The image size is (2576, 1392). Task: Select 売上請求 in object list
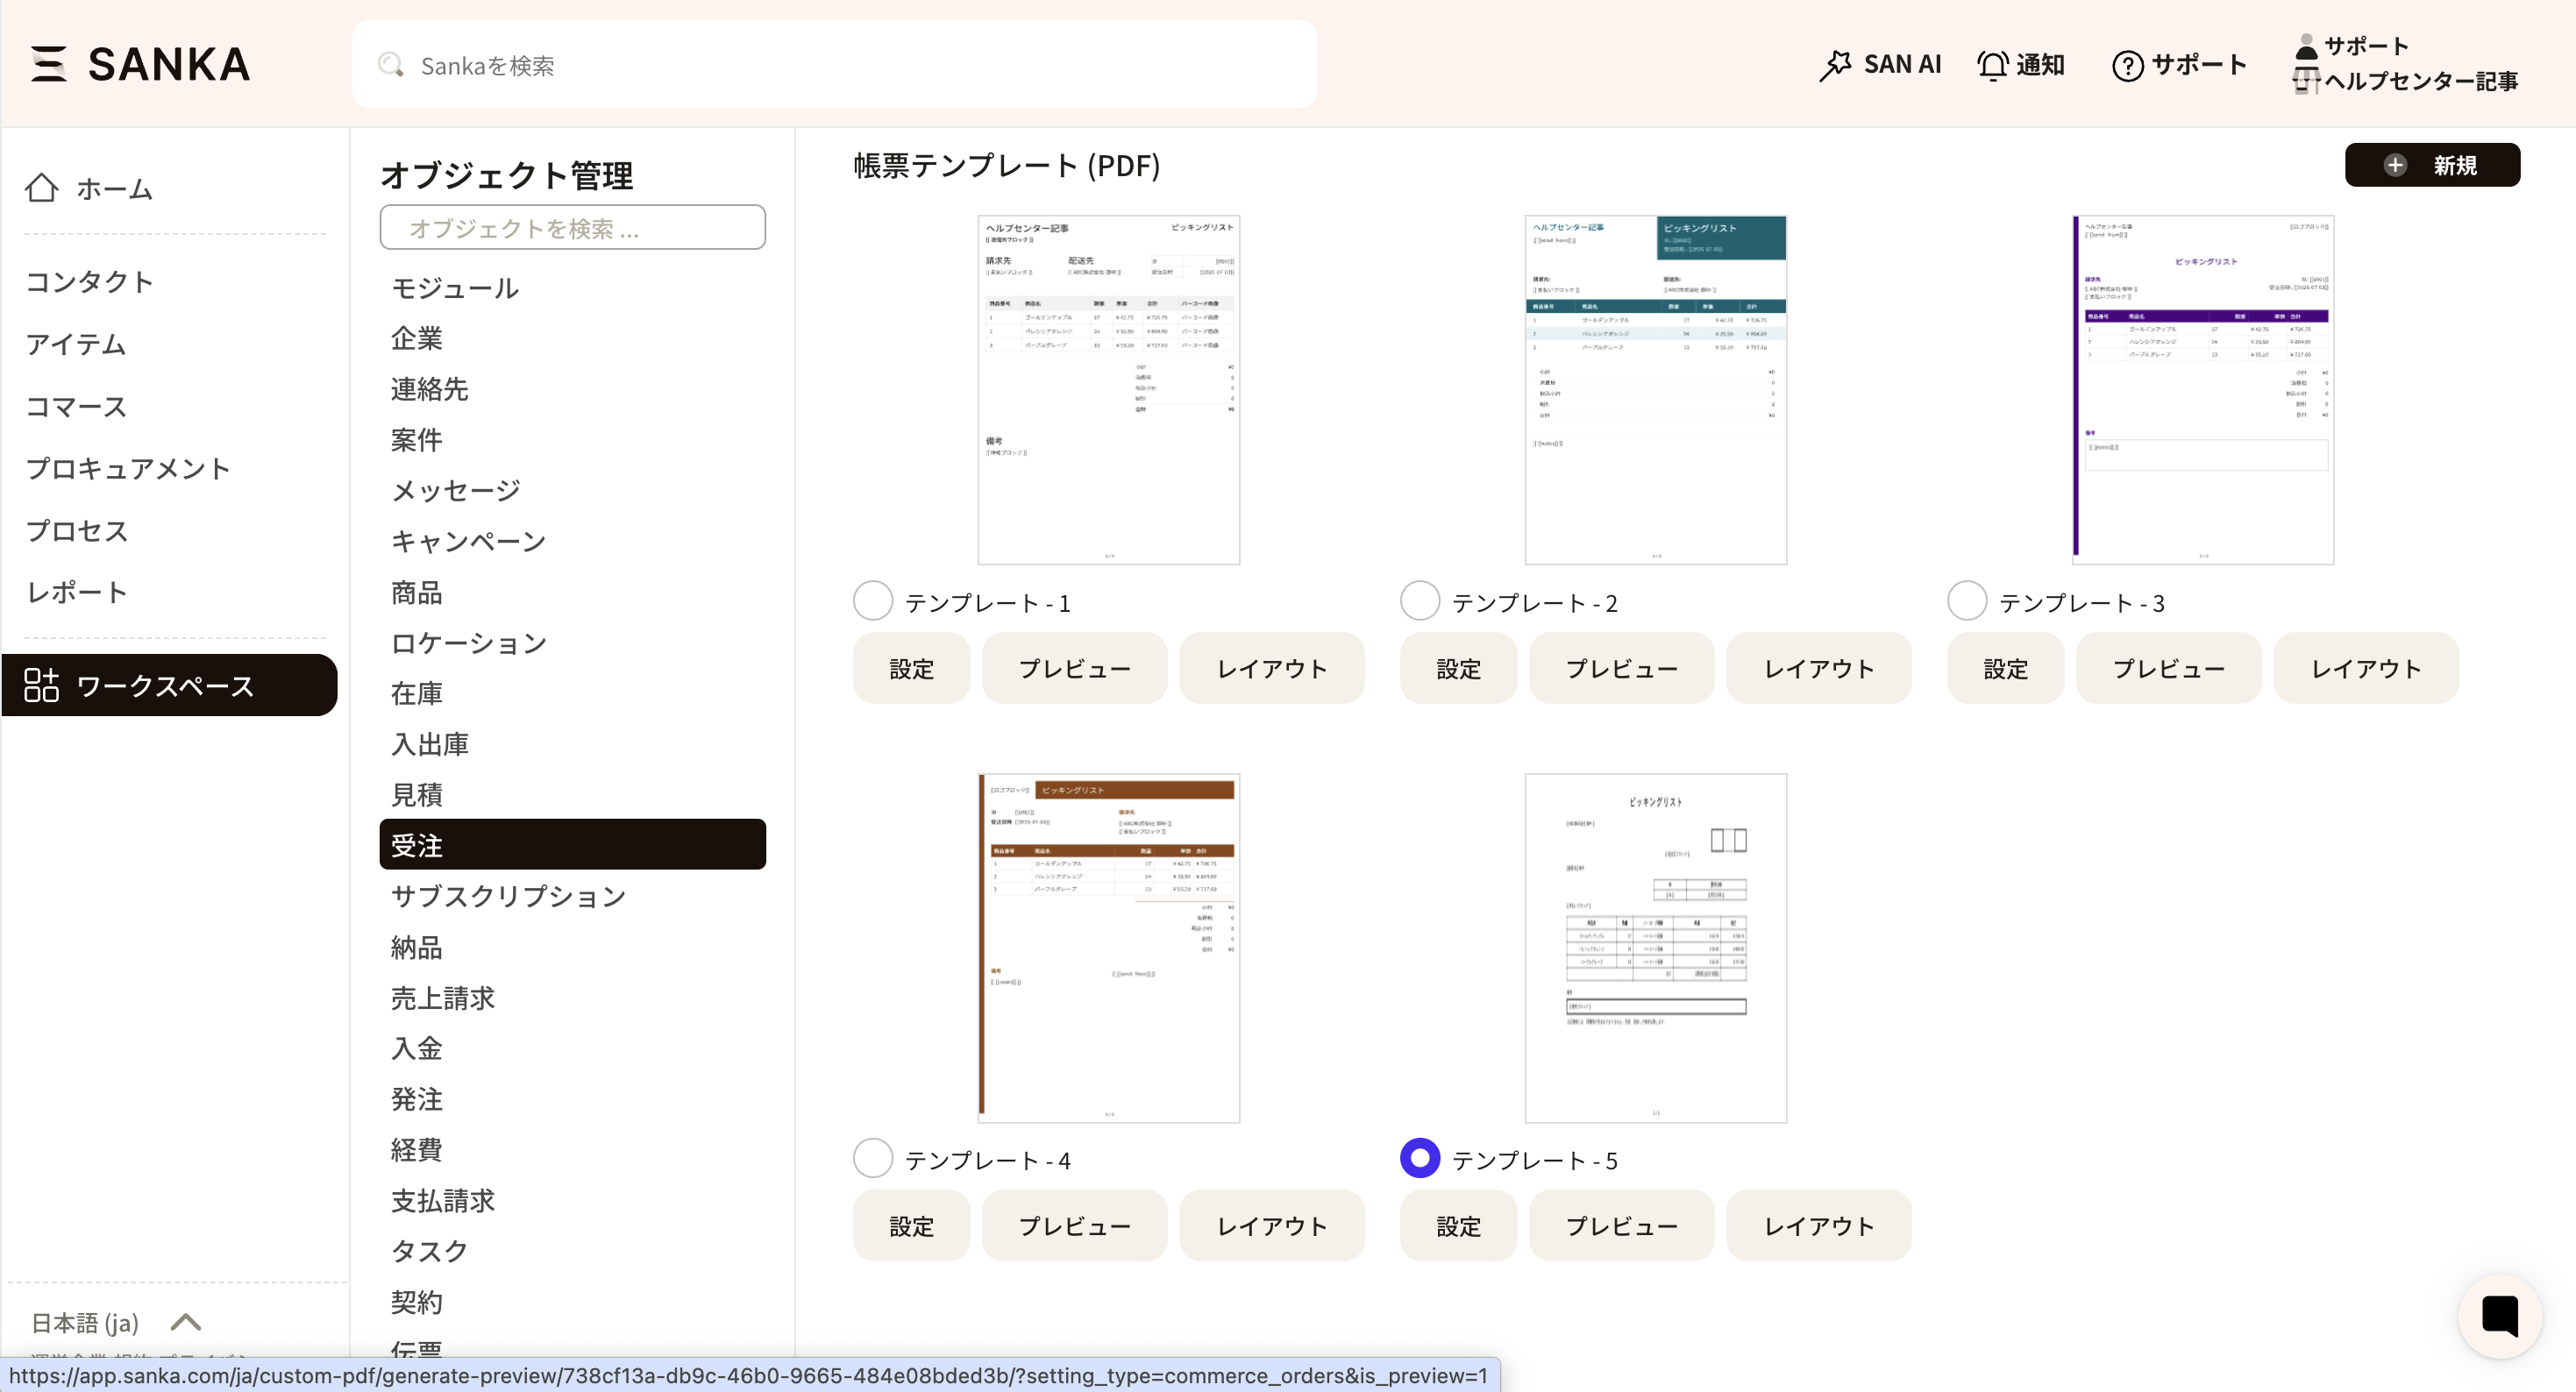click(x=443, y=998)
